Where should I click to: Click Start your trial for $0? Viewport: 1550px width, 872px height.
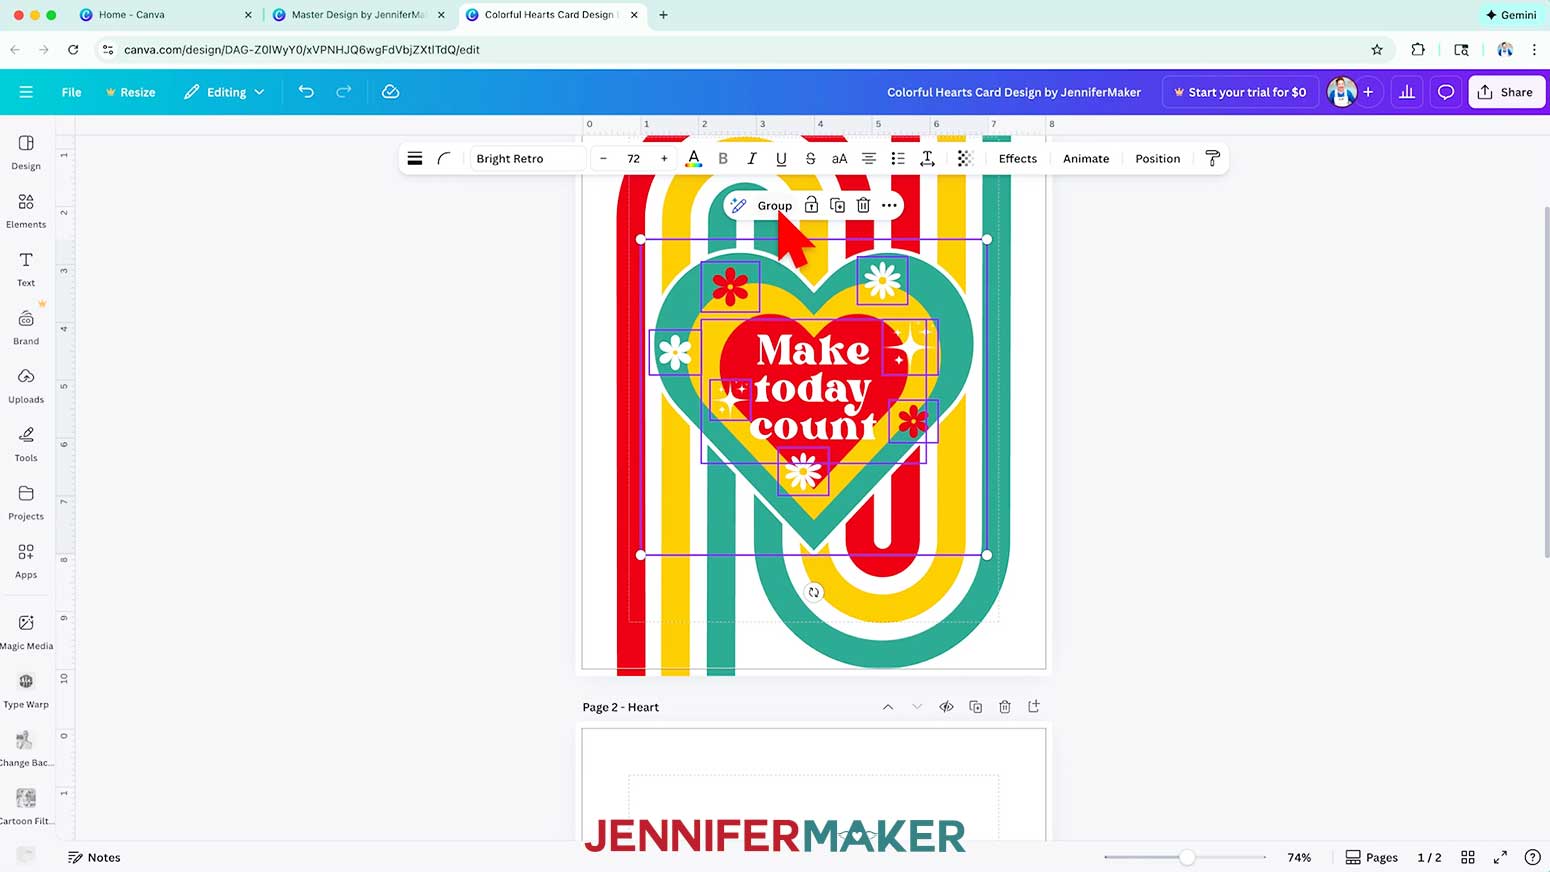[x=1239, y=92]
